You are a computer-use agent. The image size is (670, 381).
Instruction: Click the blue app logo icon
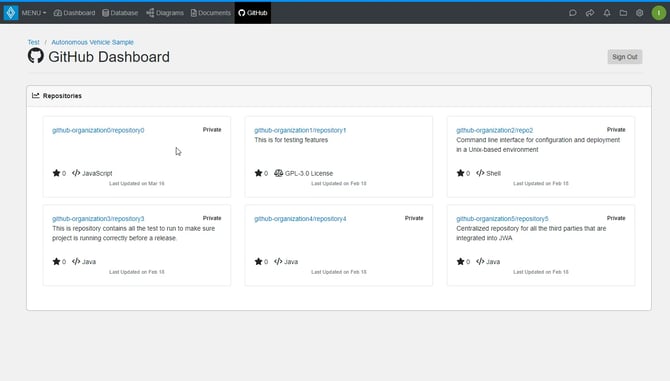(x=11, y=13)
